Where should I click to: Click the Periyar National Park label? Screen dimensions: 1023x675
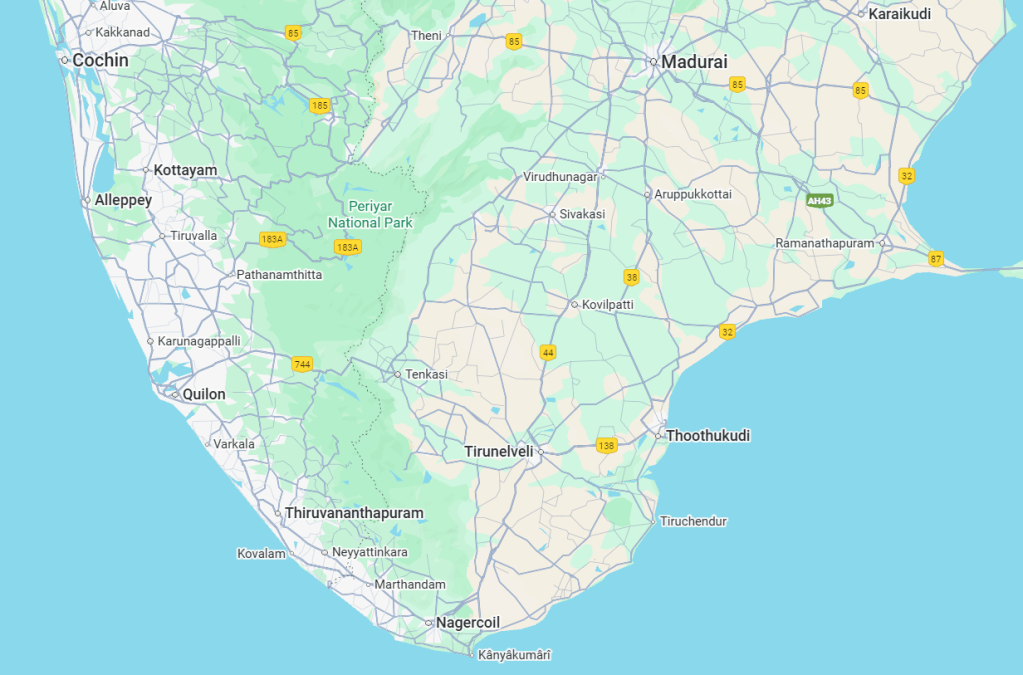(x=370, y=214)
